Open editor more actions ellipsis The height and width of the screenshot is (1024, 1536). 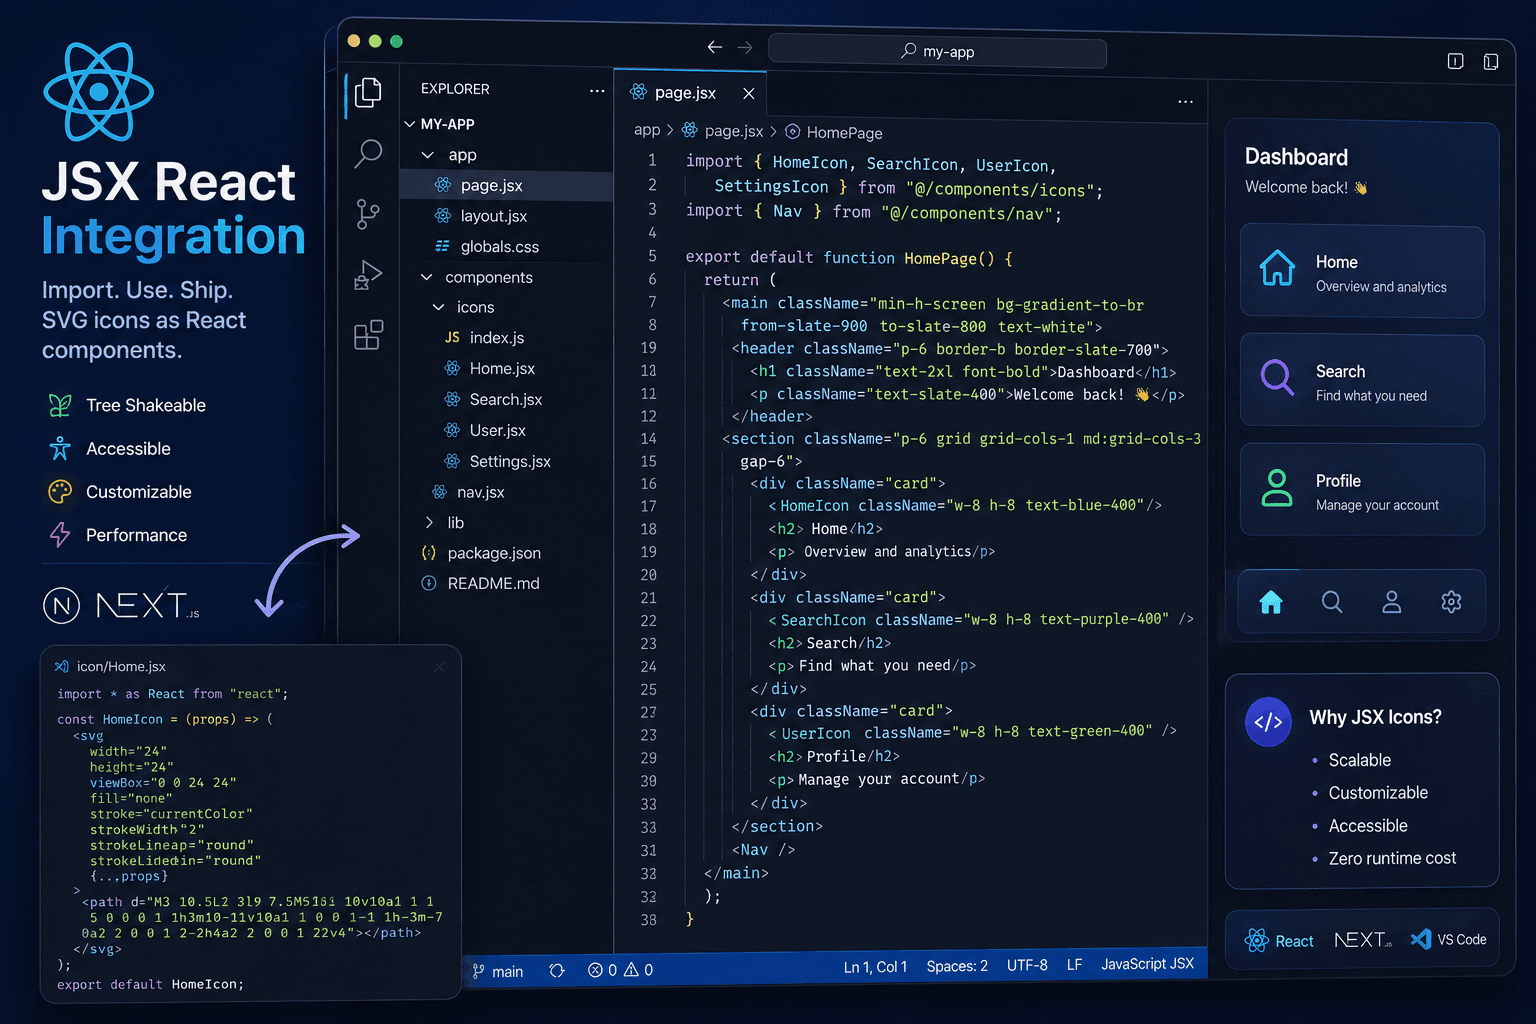tap(1185, 102)
